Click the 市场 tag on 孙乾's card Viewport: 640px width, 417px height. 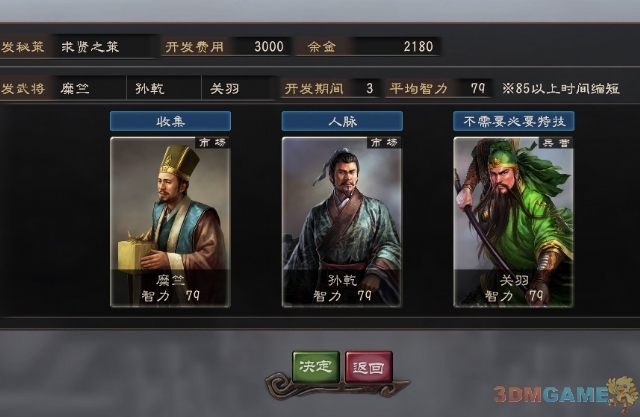pos(384,142)
